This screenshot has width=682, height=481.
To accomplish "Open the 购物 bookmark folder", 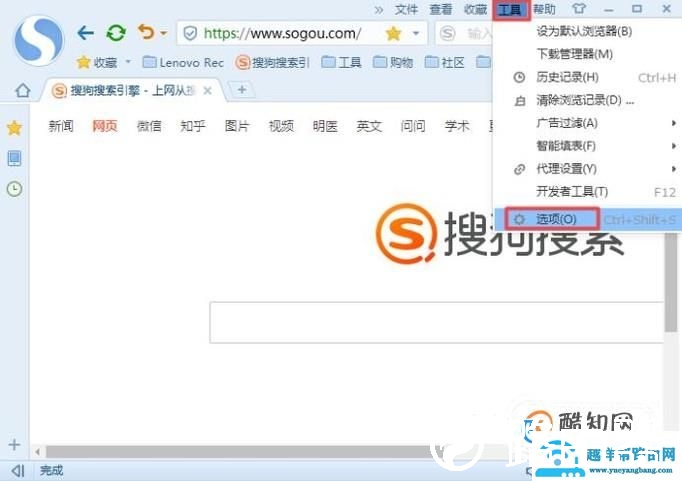I will [393, 63].
